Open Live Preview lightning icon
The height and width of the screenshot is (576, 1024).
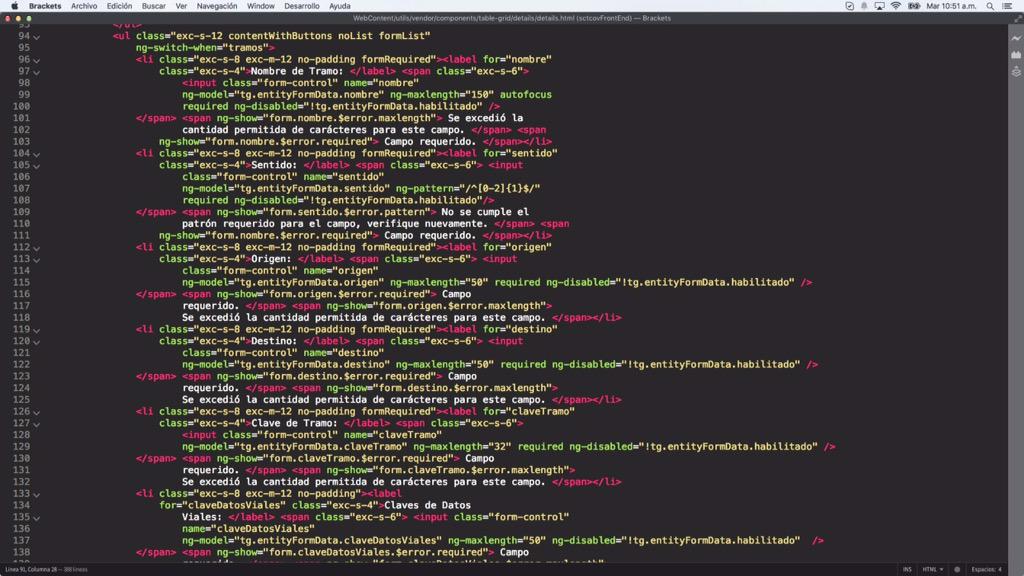(1016, 39)
